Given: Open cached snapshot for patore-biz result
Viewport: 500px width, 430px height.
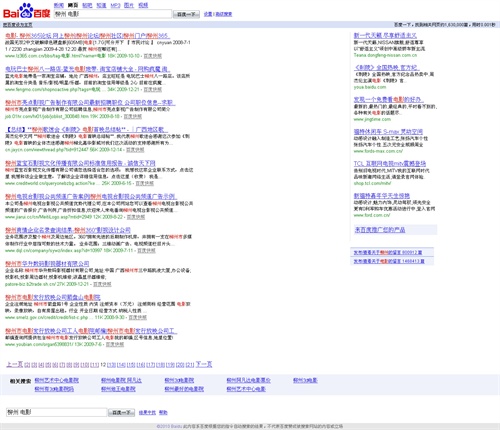Looking at the screenshot, I should click(x=102, y=284).
